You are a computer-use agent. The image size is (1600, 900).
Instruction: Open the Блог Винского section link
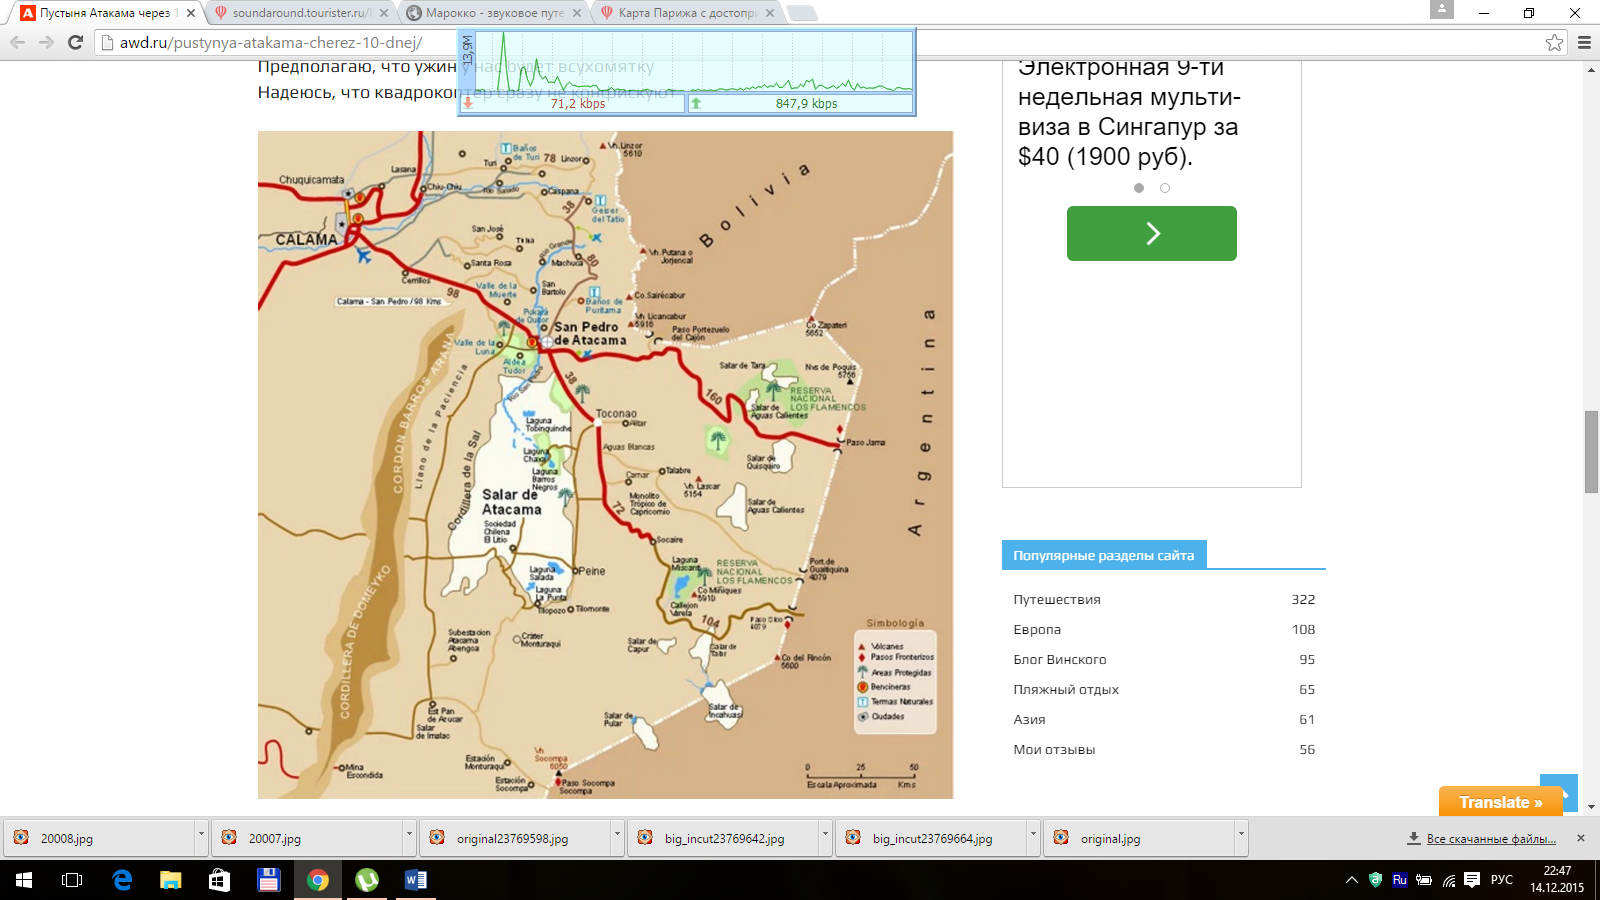tap(1060, 659)
